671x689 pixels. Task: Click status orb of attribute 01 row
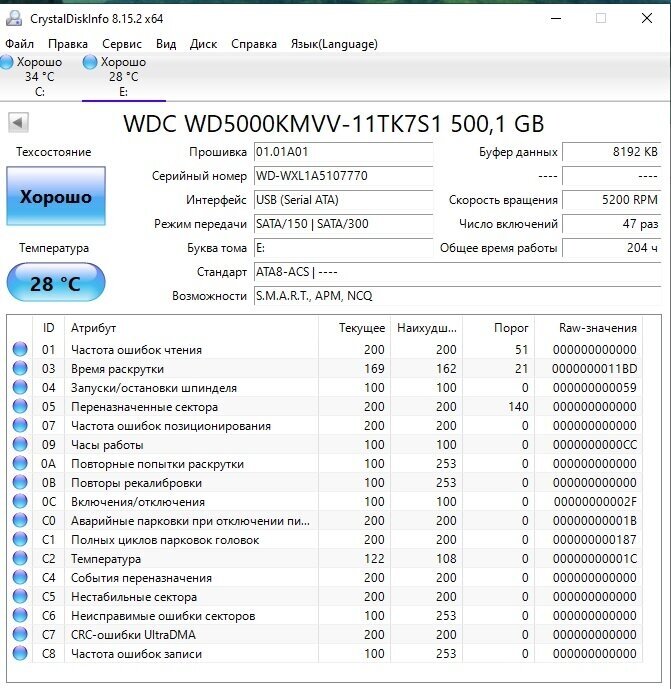click(x=20, y=349)
